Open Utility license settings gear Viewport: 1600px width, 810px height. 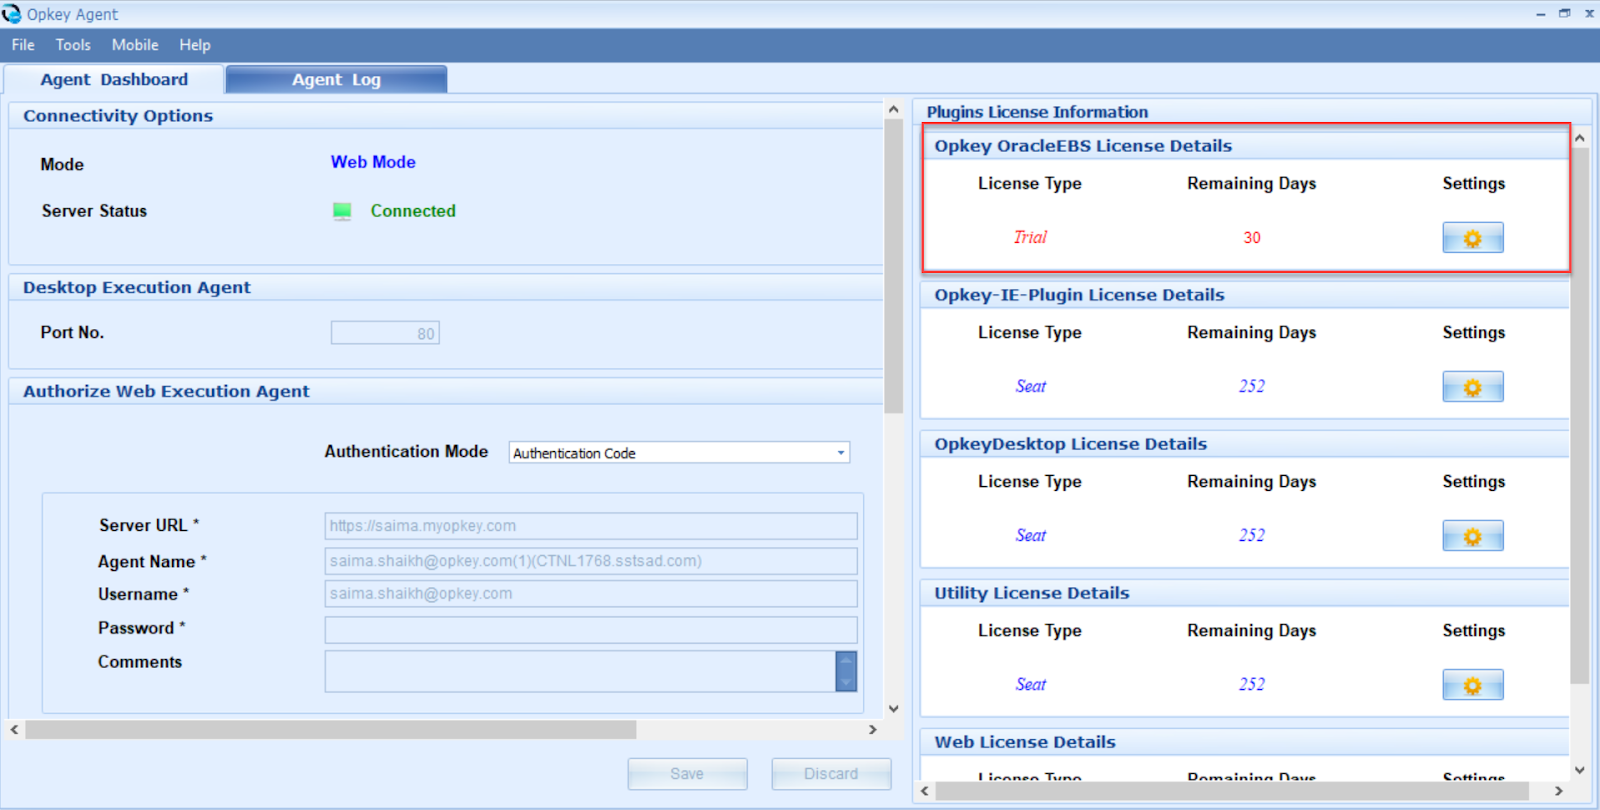1472,685
